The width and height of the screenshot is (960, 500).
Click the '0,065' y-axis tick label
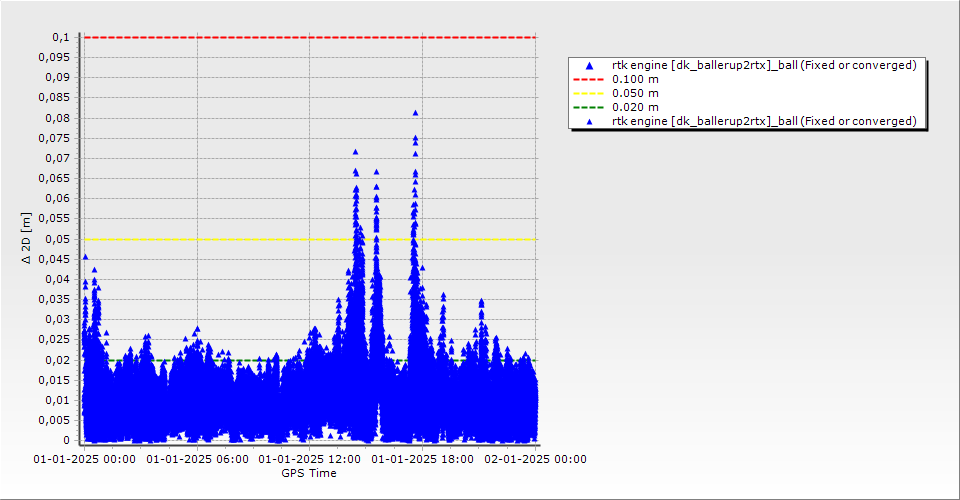click(54, 179)
